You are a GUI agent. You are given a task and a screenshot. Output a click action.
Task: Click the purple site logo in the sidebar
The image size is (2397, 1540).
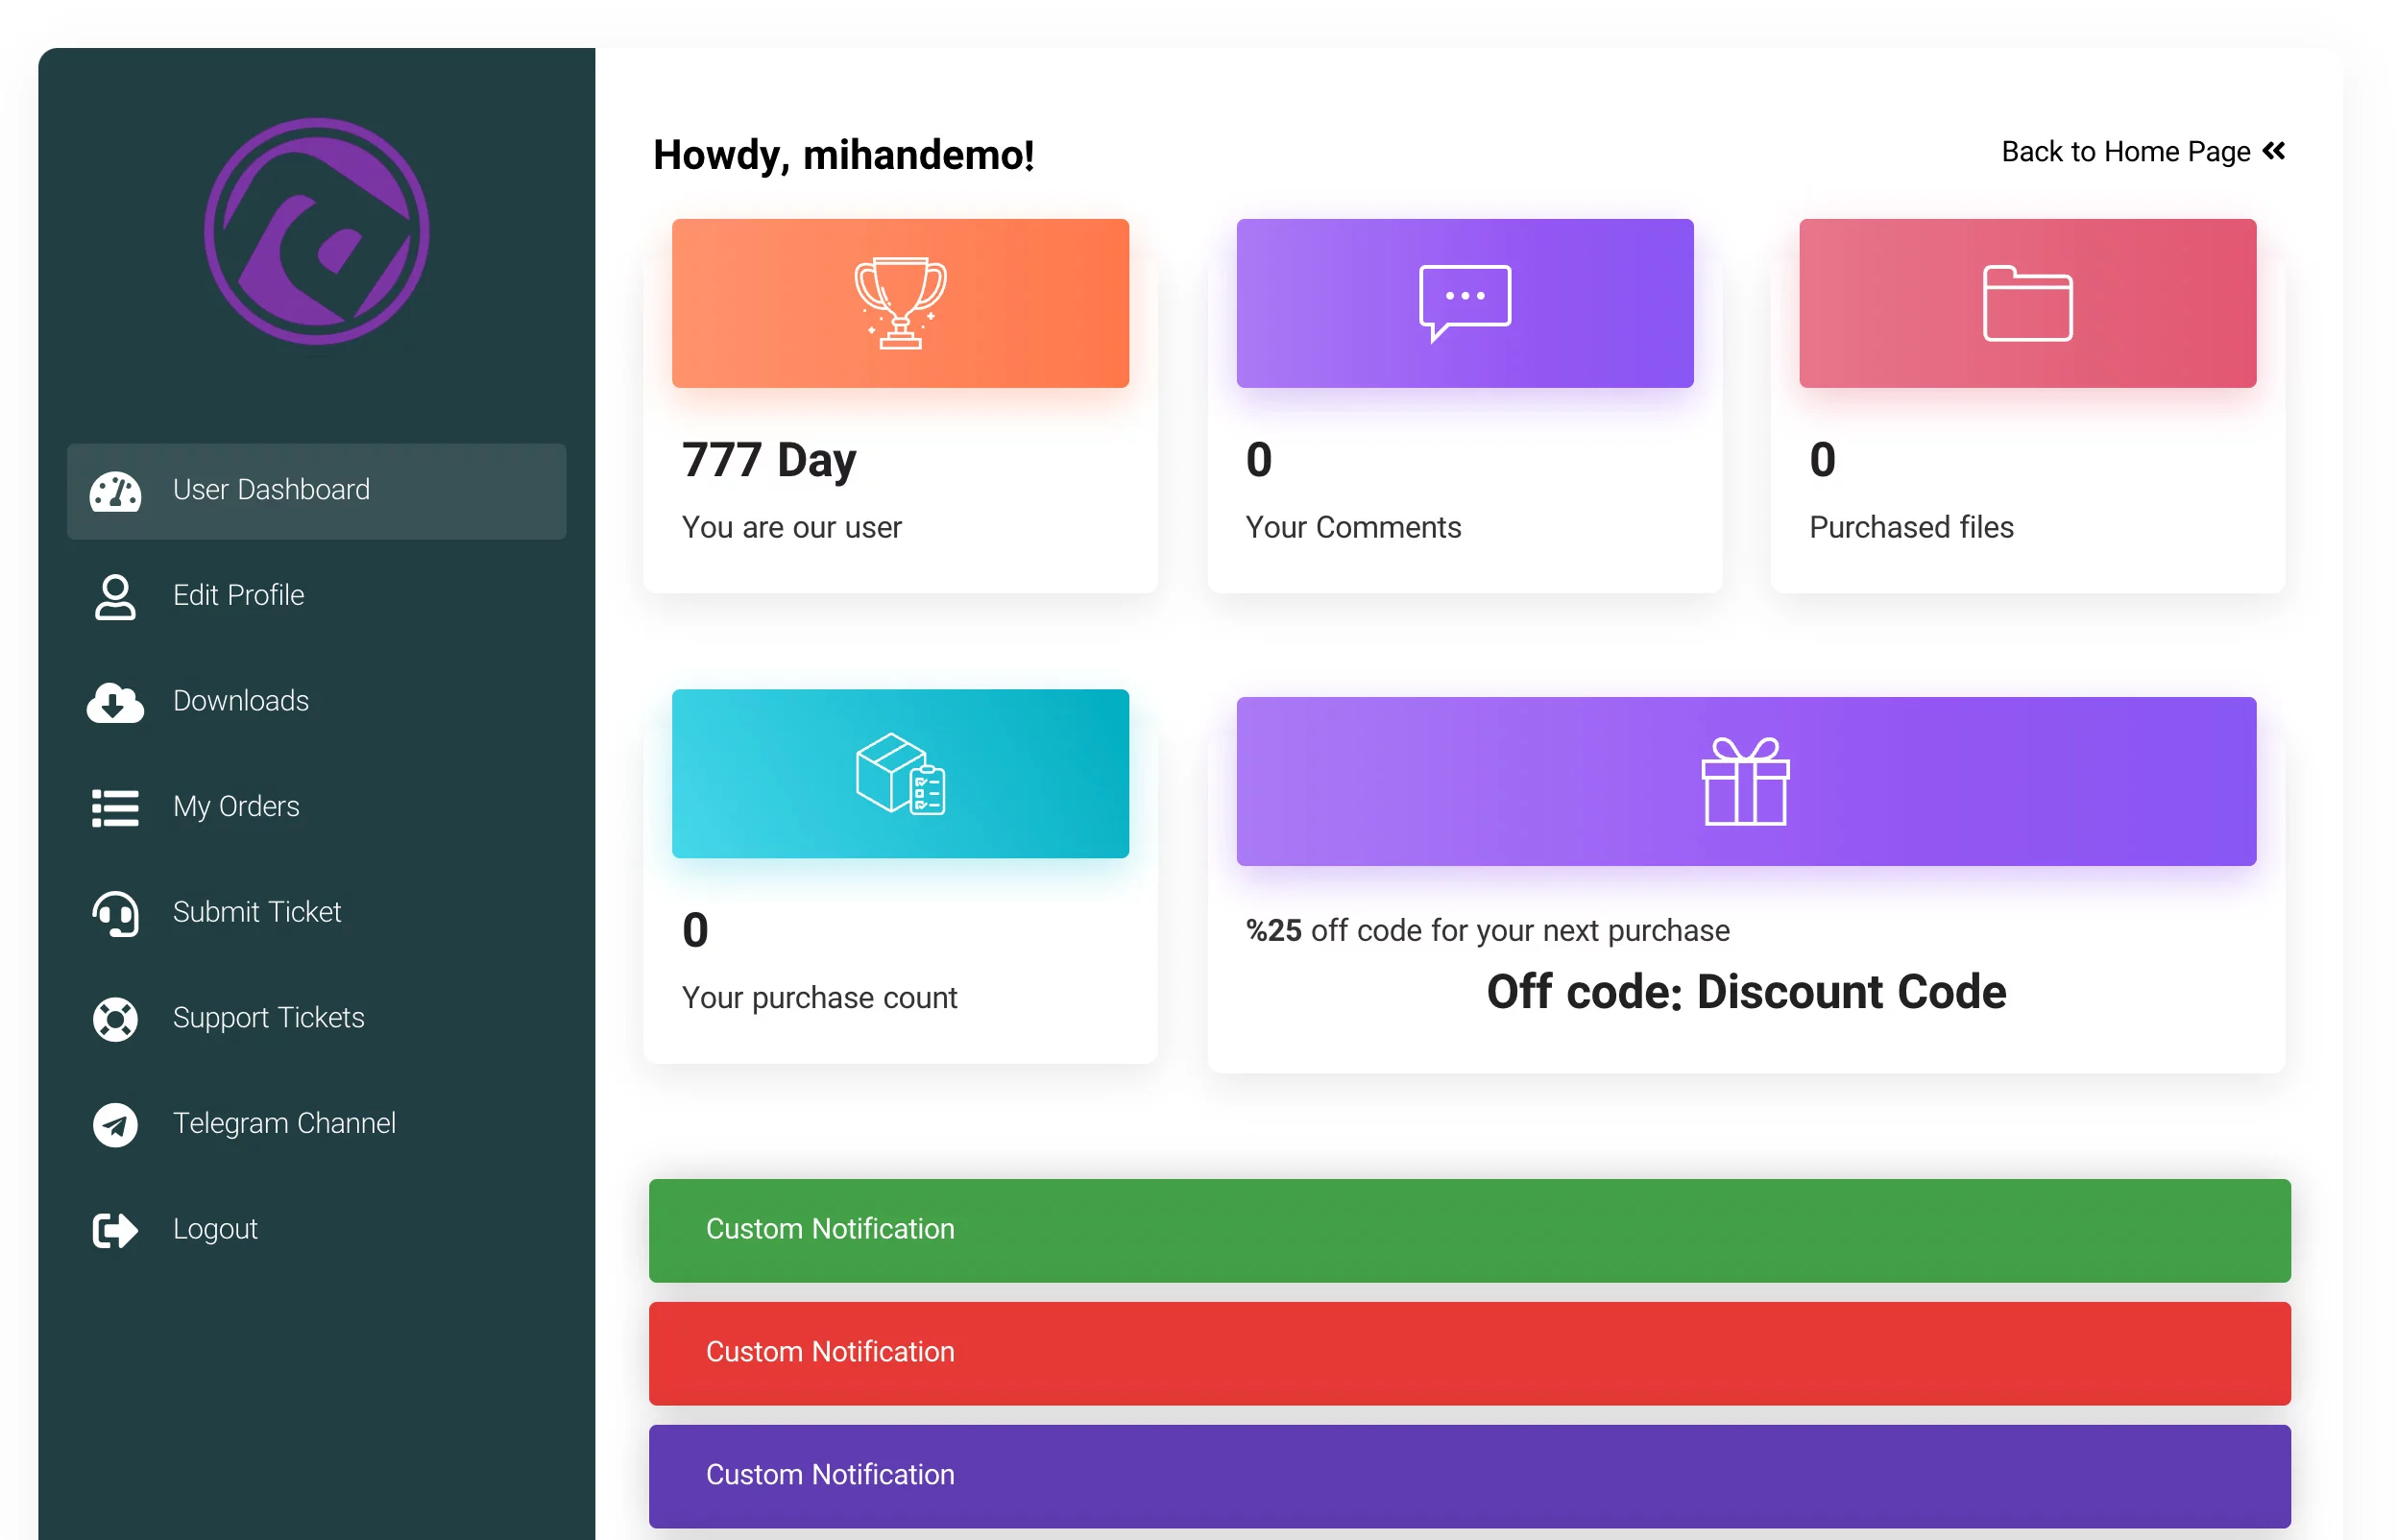click(315, 232)
